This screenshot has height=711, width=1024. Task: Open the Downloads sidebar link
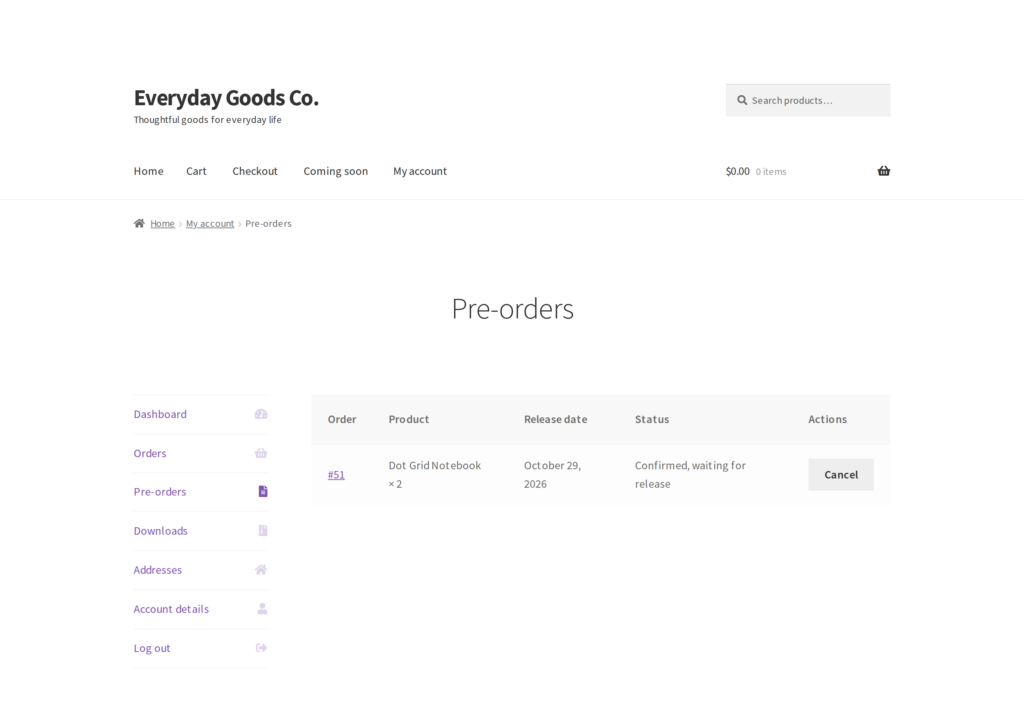[161, 531]
